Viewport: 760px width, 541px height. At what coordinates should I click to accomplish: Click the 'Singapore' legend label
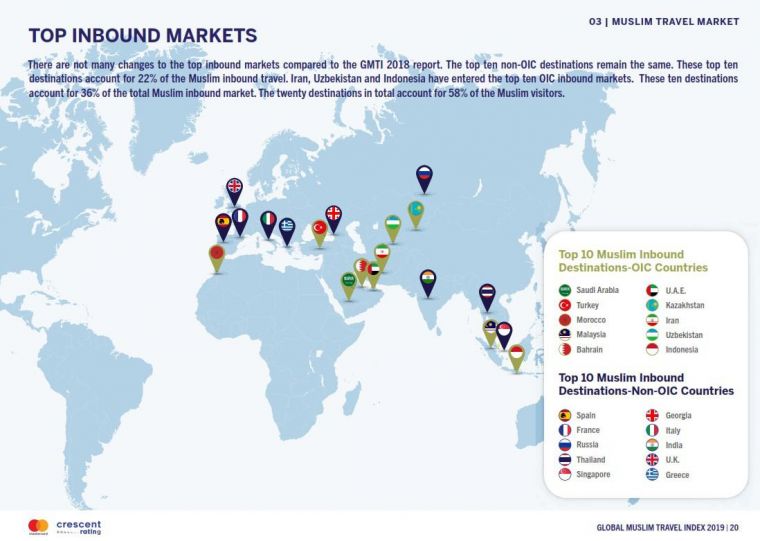click(593, 474)
